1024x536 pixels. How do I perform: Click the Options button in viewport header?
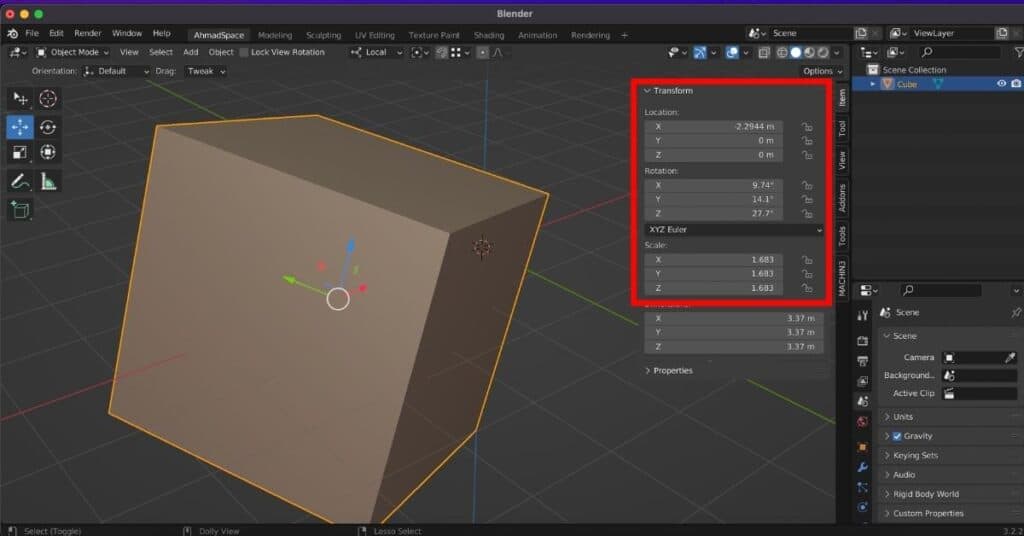[821, 71]
